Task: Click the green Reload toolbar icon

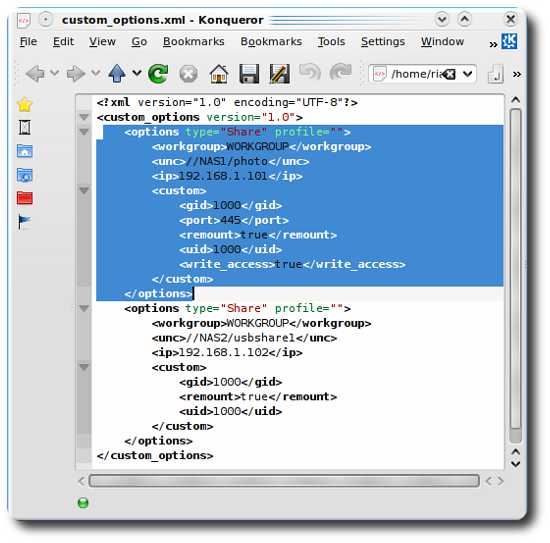Action: click(x=158, y=74)
